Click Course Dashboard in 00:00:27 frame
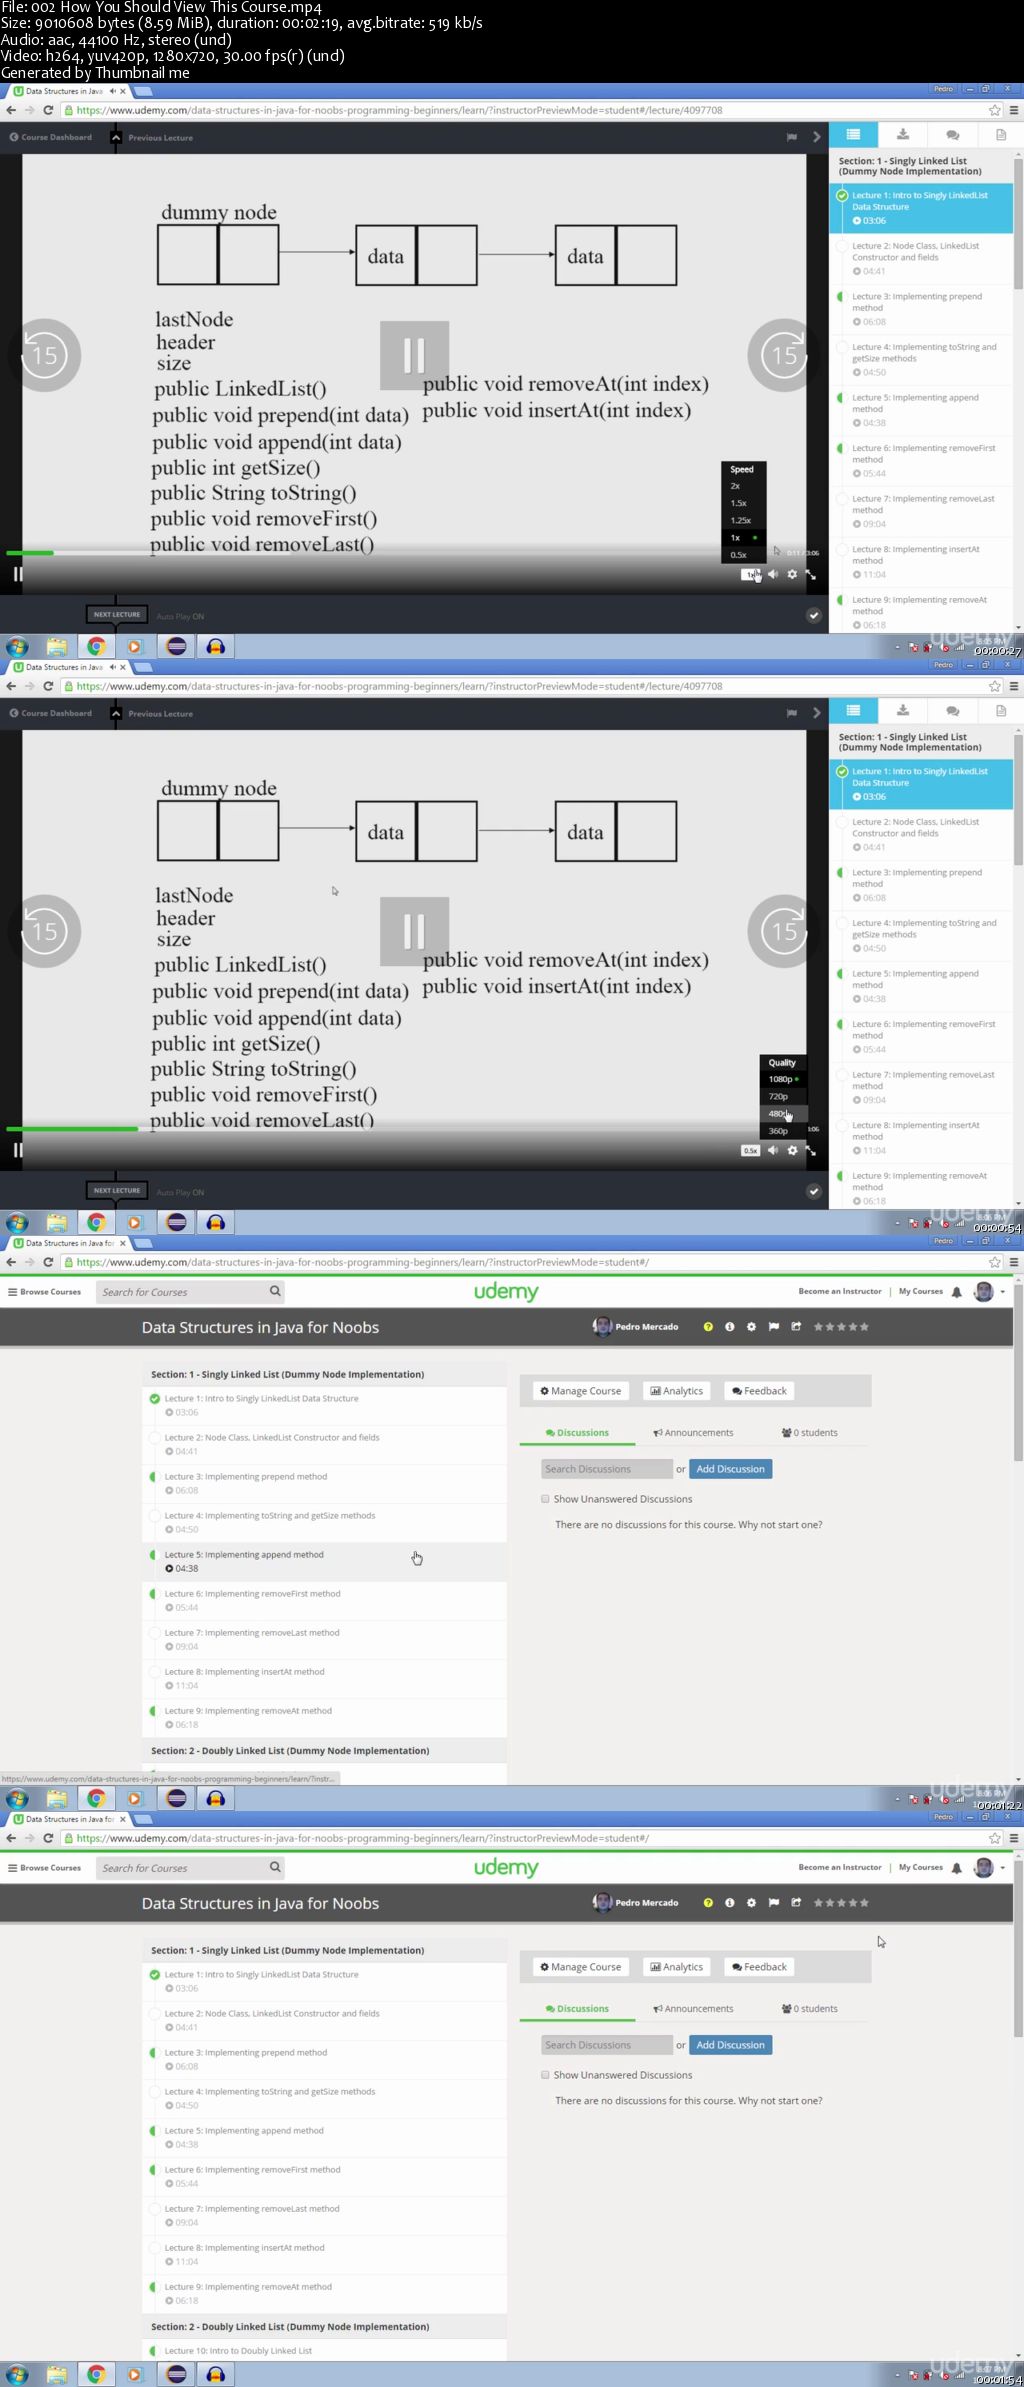The image size is (1024, 2387). tap(51, 137)
